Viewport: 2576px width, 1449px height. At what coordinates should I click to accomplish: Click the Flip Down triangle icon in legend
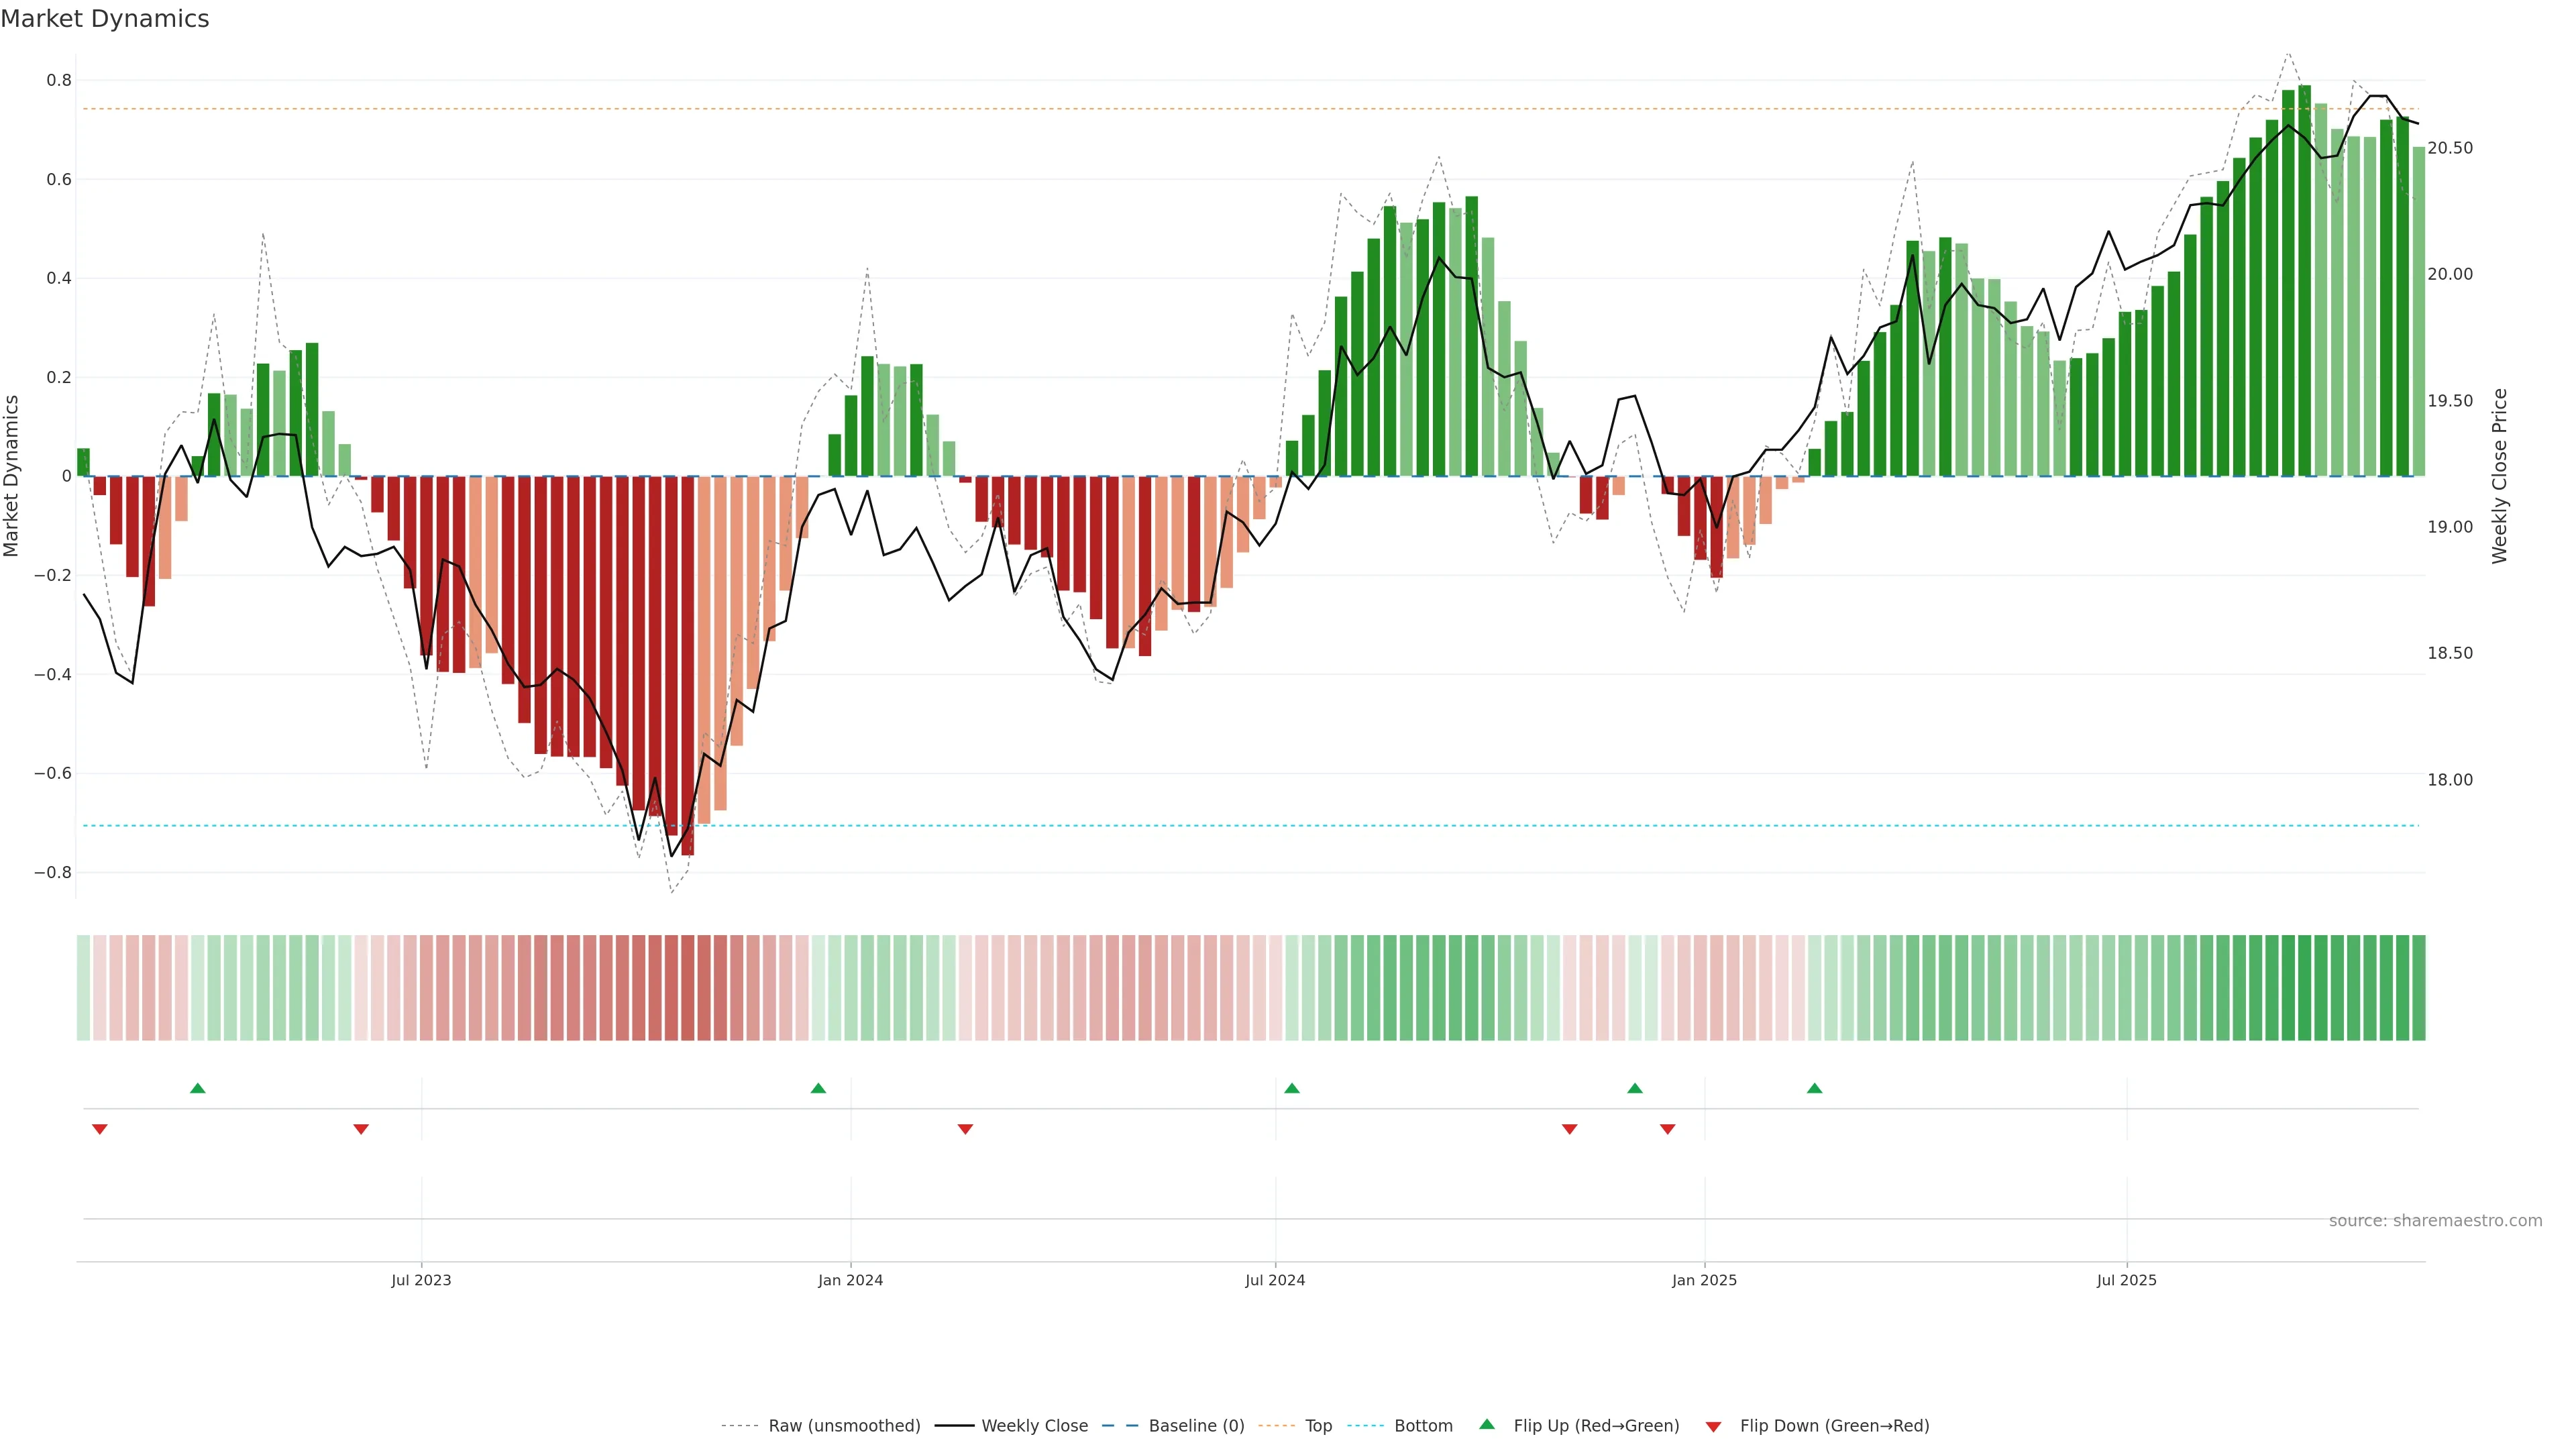1713,1426
